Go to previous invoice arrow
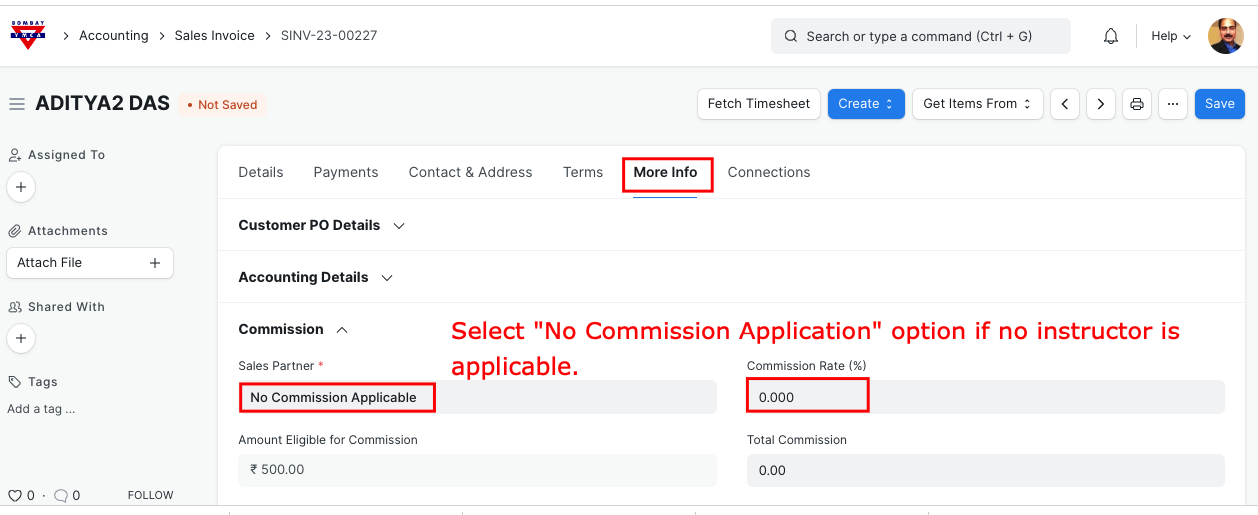1258x515 pixels. (1065, 104)
